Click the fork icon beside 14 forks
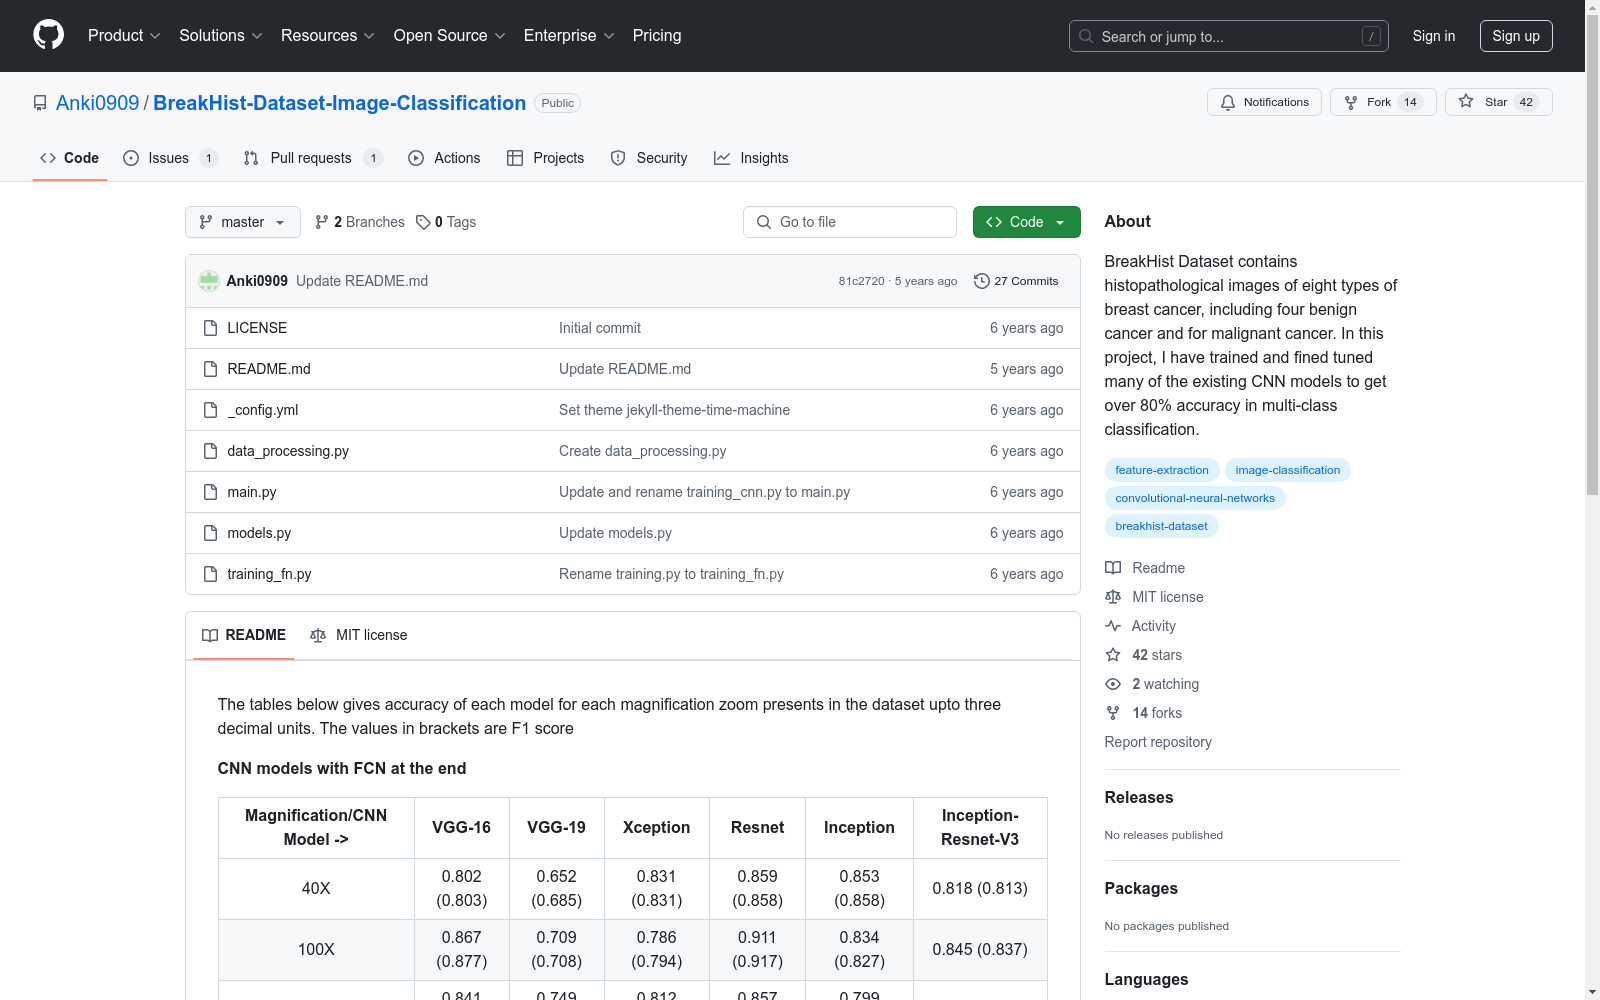The image size is (1600, 1000). [1113, 713]
